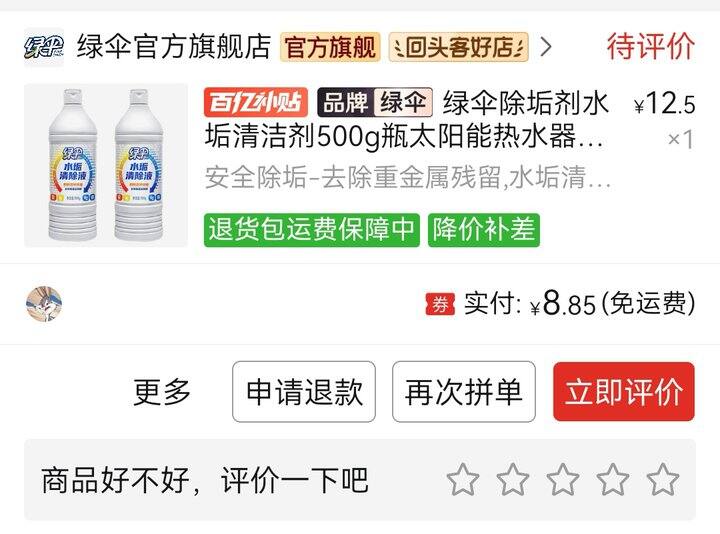
Task: Tap the red 券 coupon icon
Action: (440, 304)
